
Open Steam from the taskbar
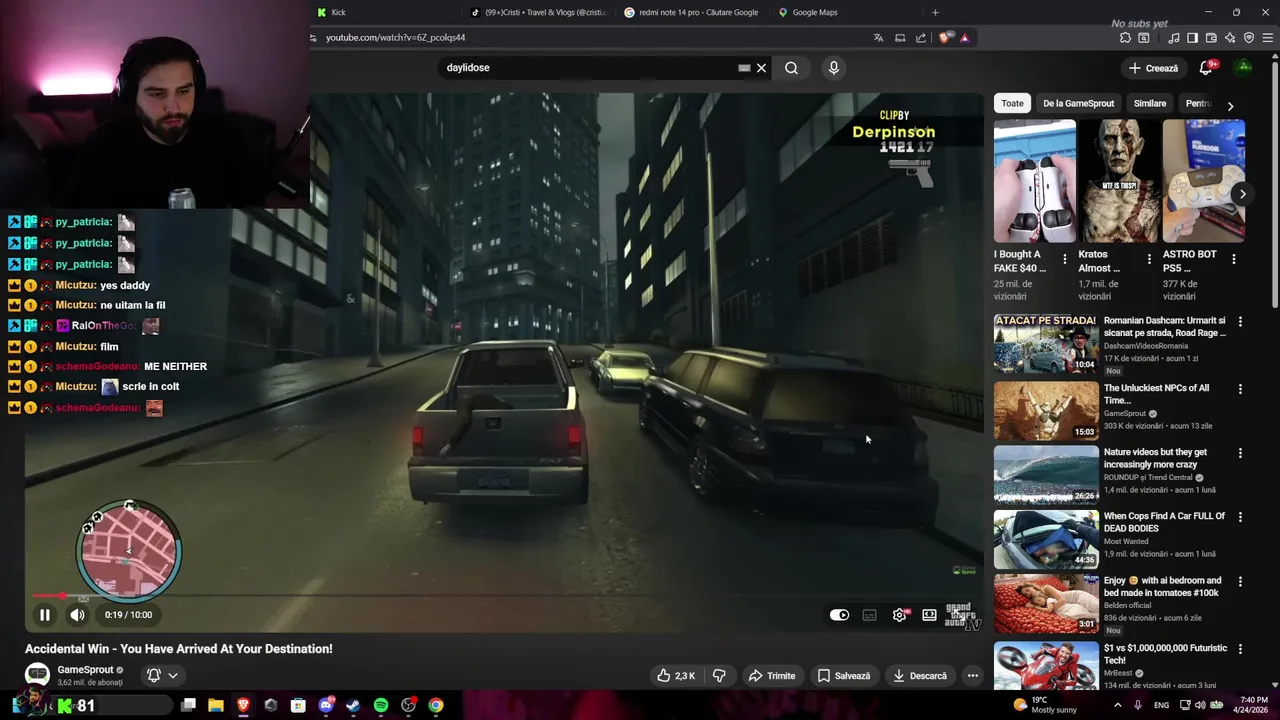(x=353, y=706)
